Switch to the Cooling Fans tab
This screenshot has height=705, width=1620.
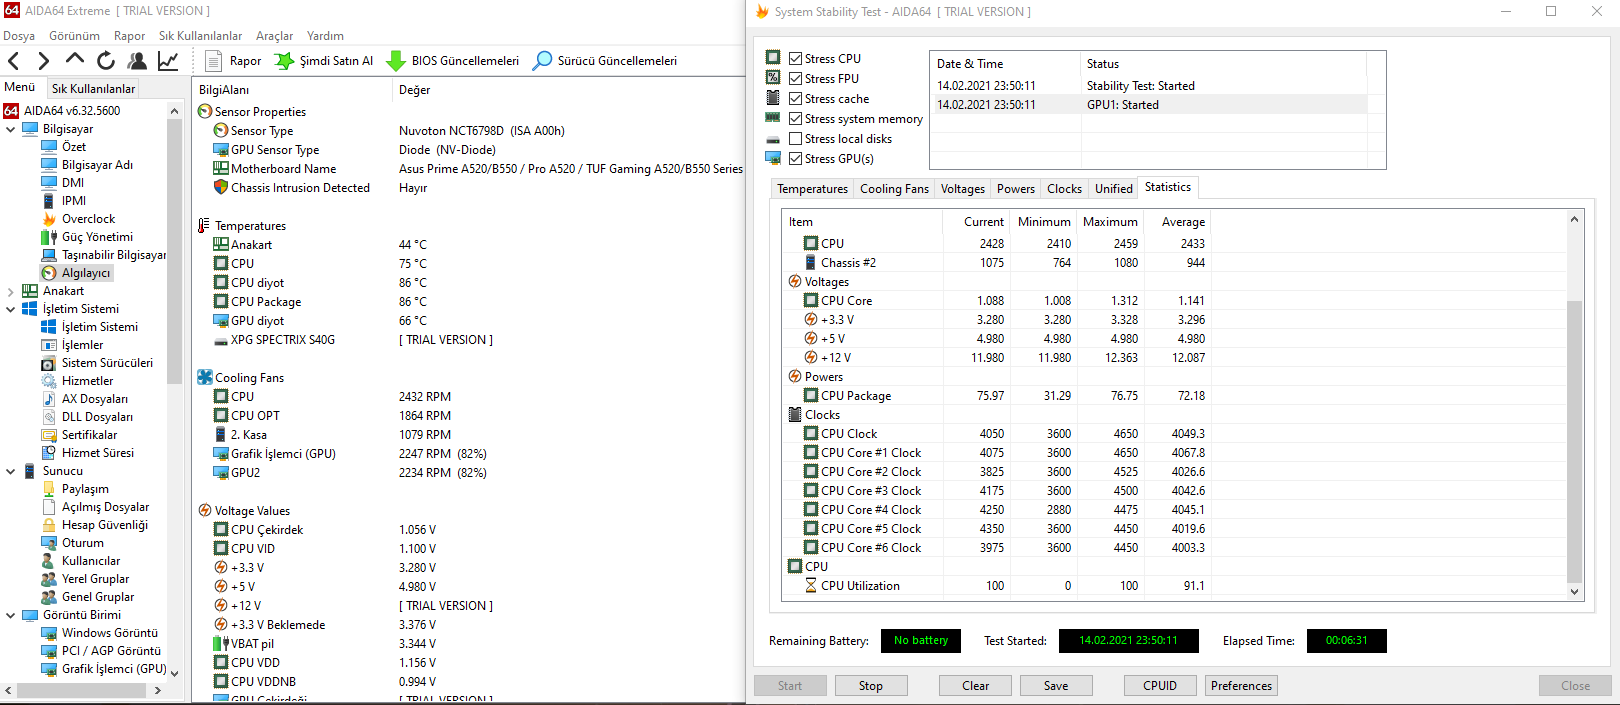894,188
